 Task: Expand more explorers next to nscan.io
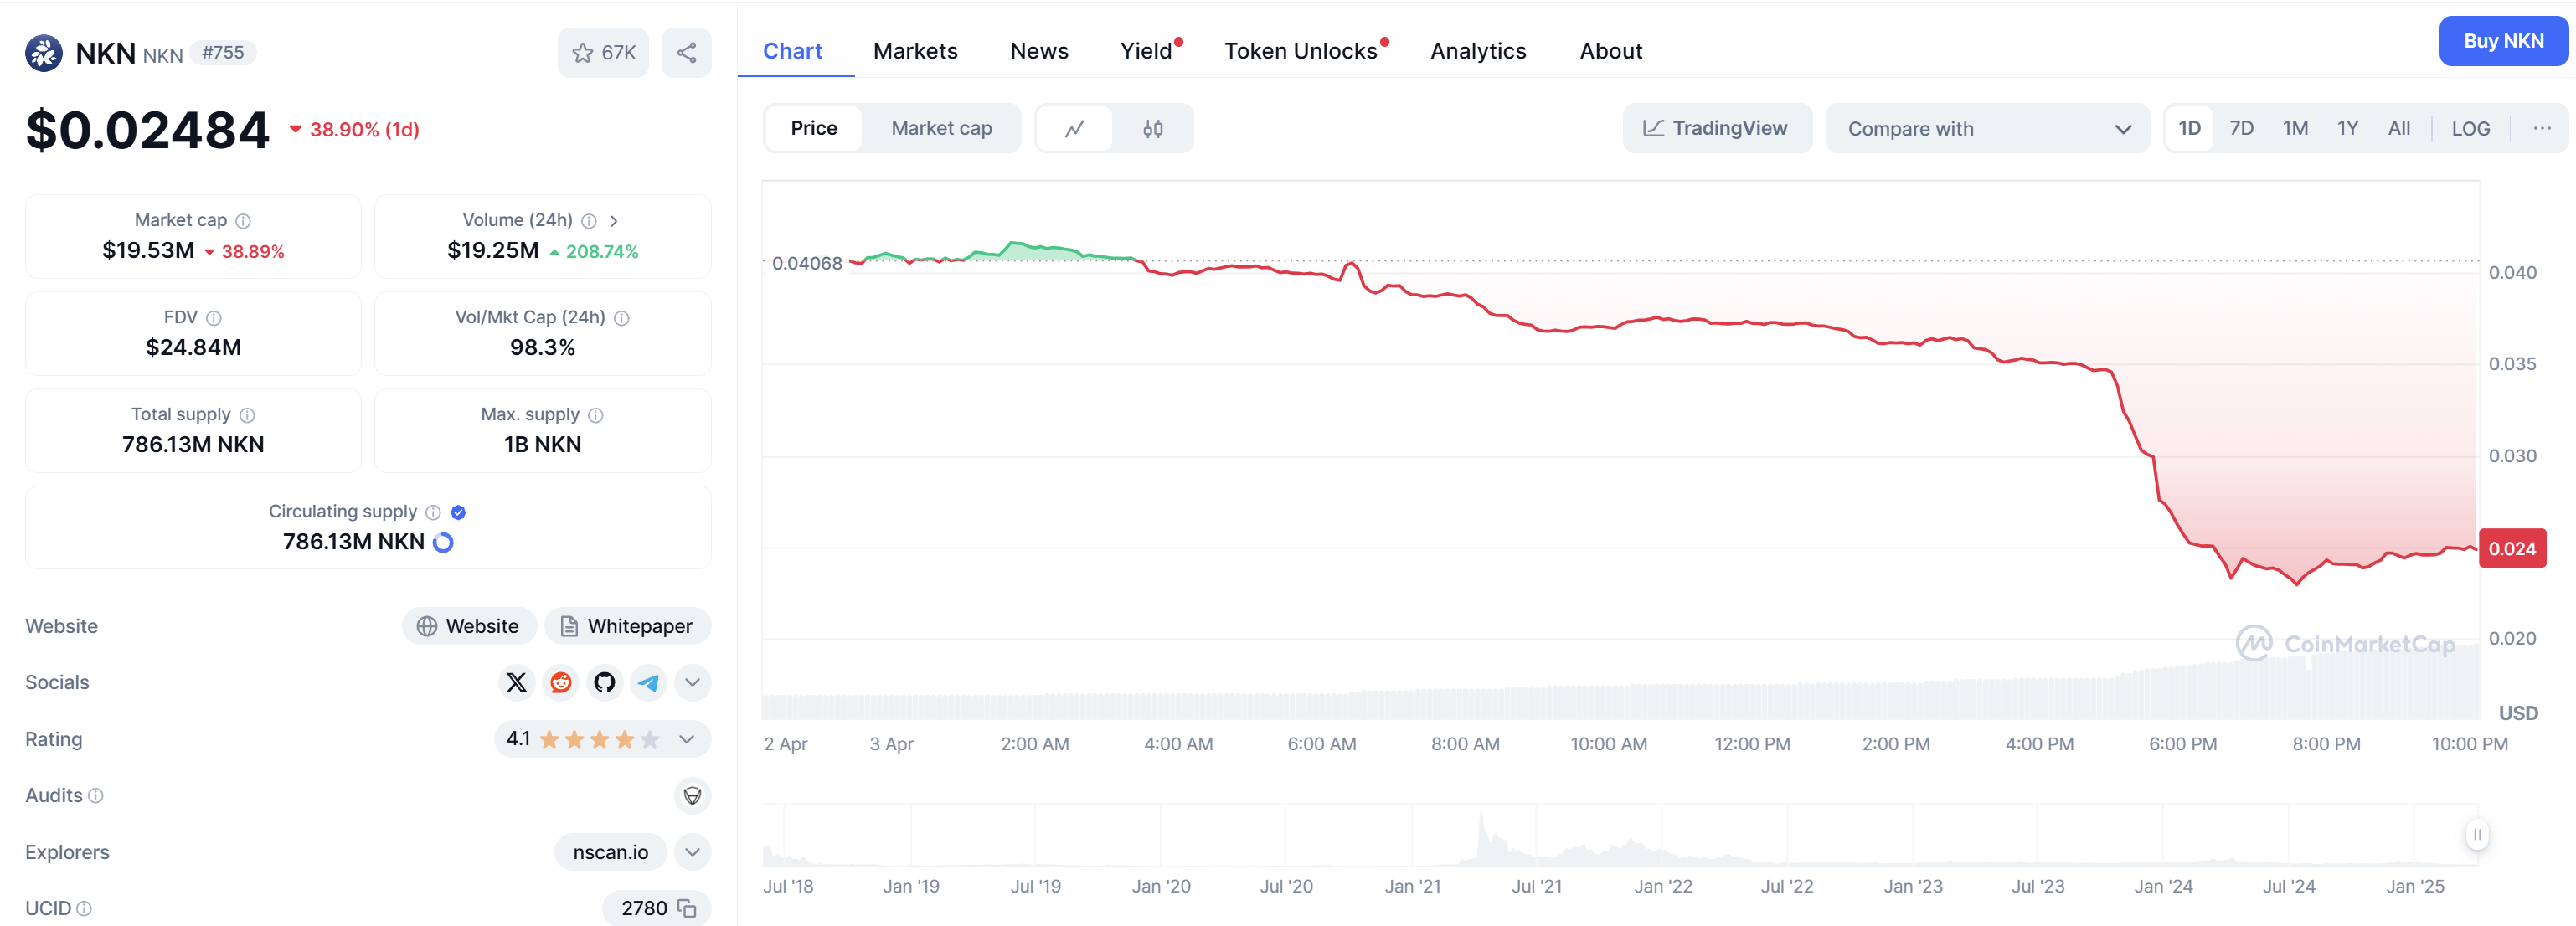pyautogui.click(x=692, y=853)
